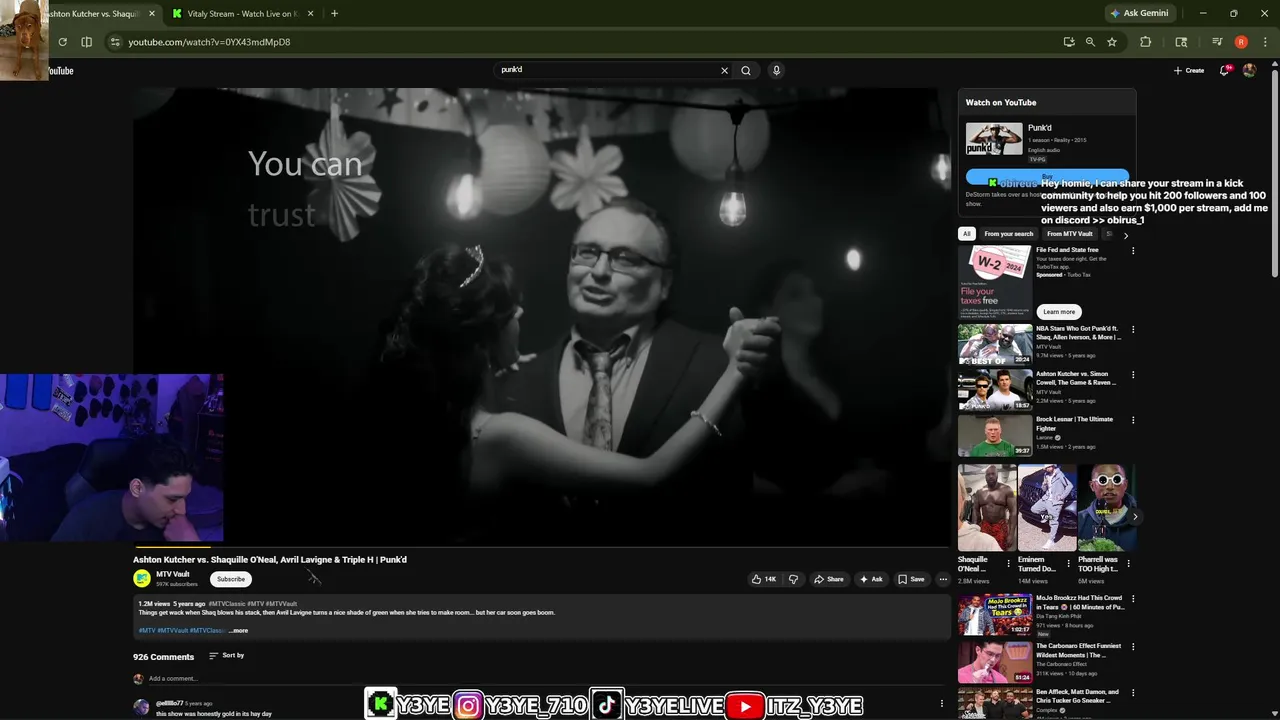Open the Sort by comments dropdown

pyautogui.click(x=227, y=656)
